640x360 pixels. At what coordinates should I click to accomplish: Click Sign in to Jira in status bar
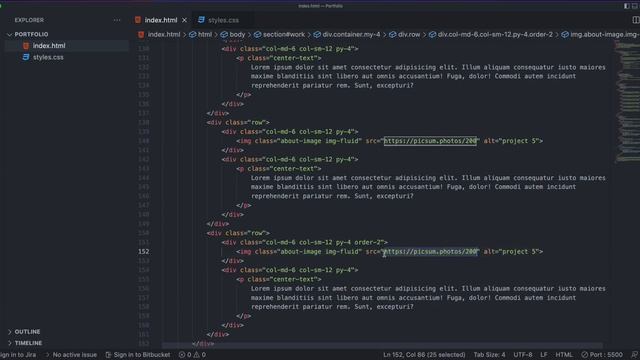pos(18,355)
